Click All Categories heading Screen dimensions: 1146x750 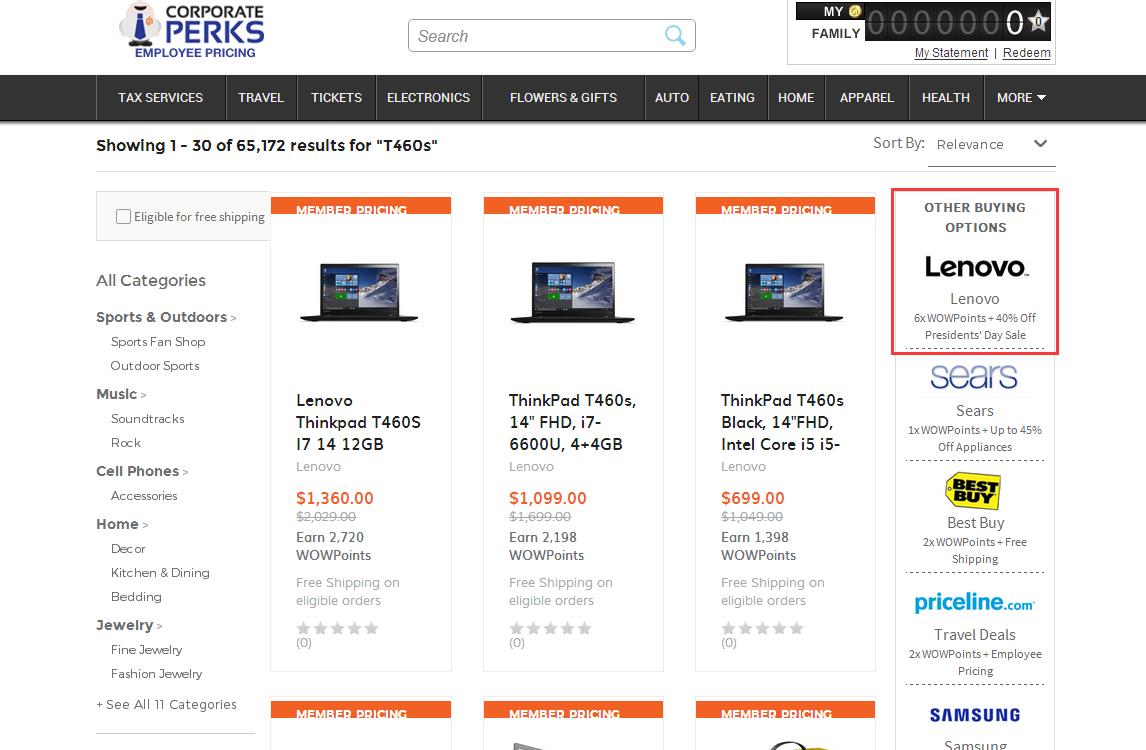[x=151, y=281]
